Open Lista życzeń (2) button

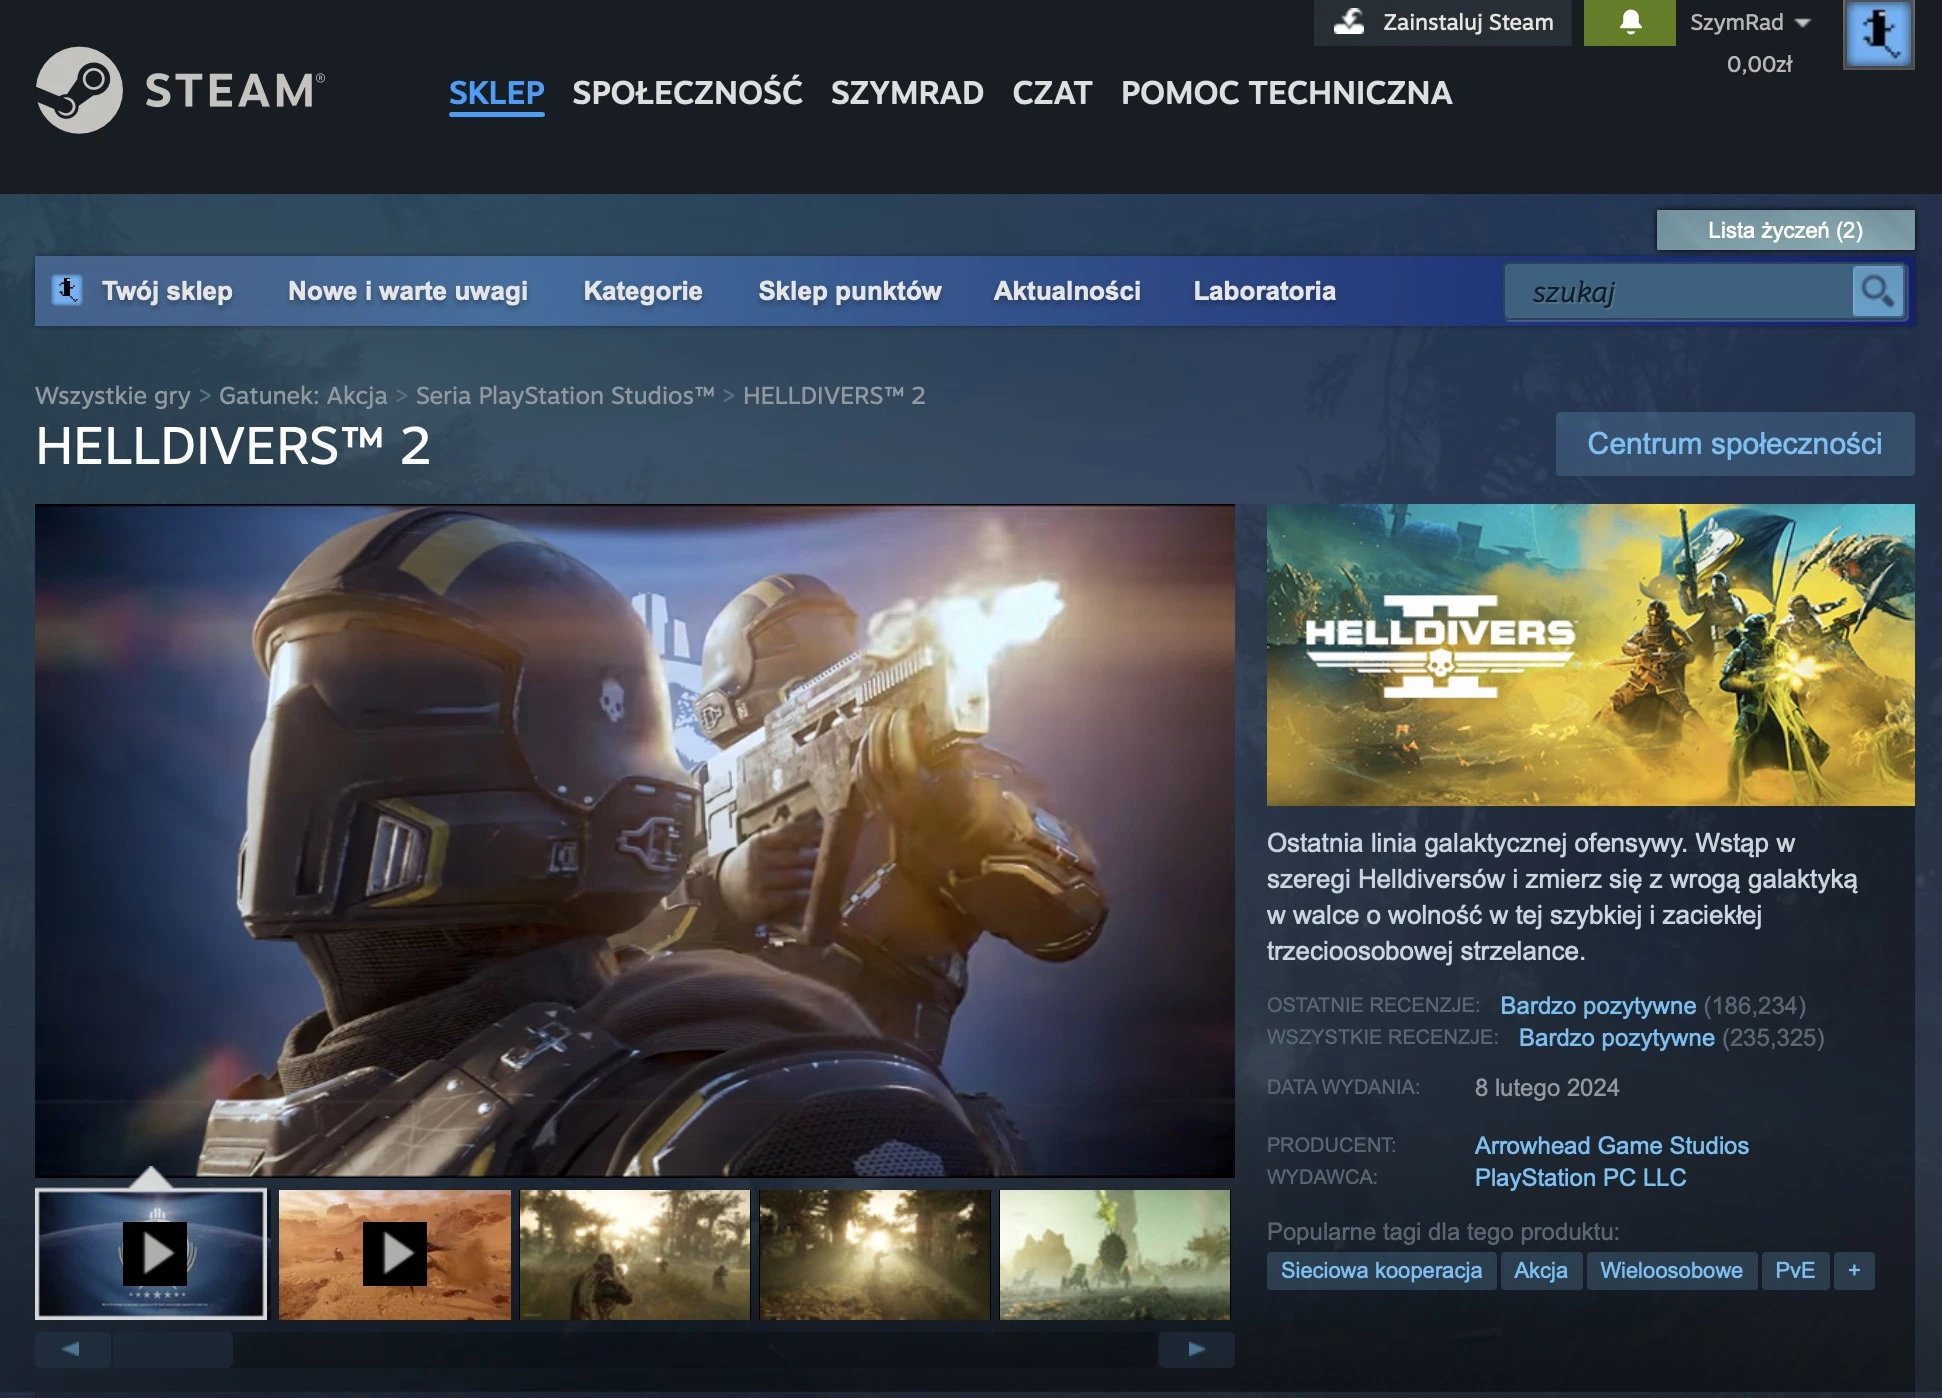click(x=1785, y=230)
